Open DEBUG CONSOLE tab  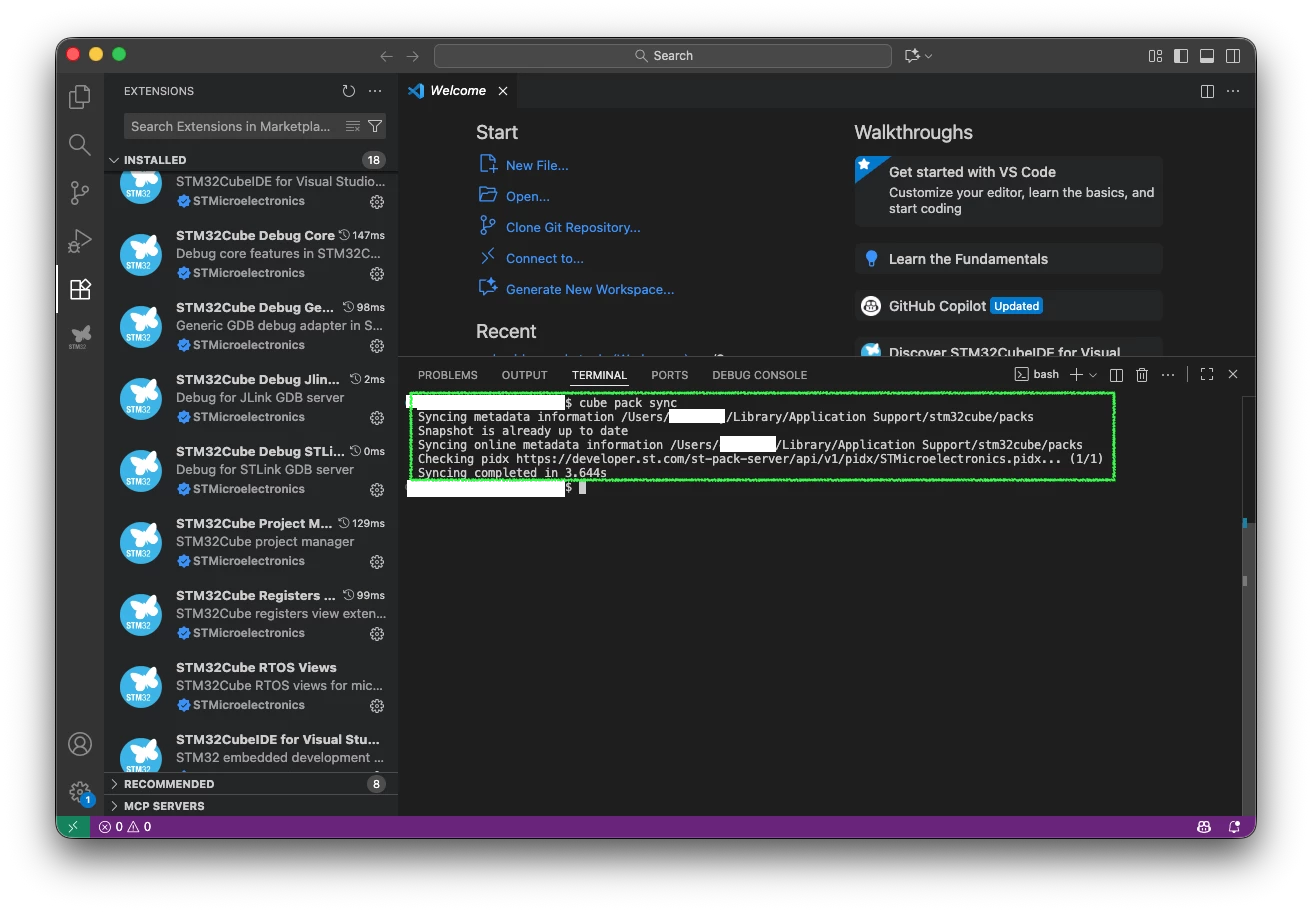(759, 375)
